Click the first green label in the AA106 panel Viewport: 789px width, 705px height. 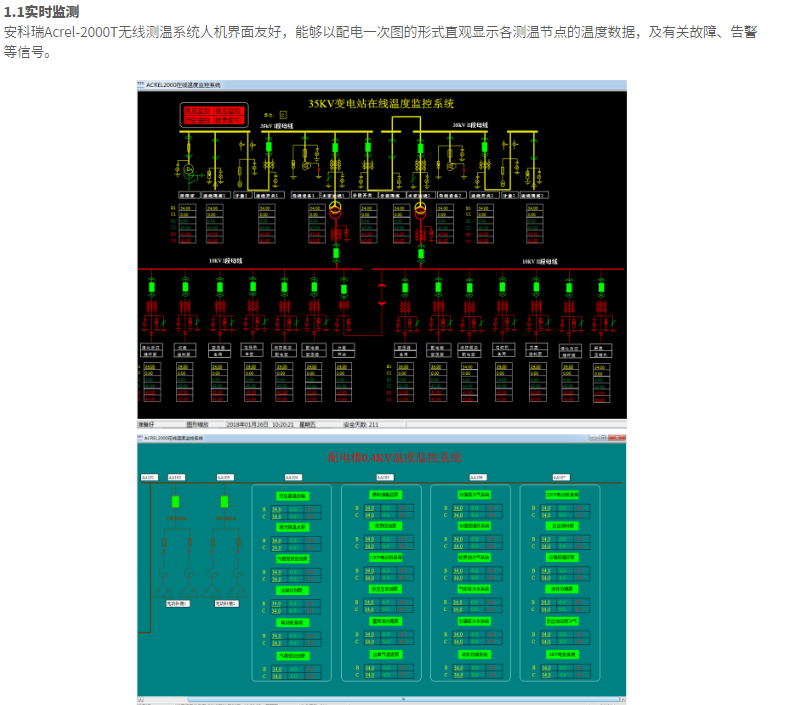(474, 495)
